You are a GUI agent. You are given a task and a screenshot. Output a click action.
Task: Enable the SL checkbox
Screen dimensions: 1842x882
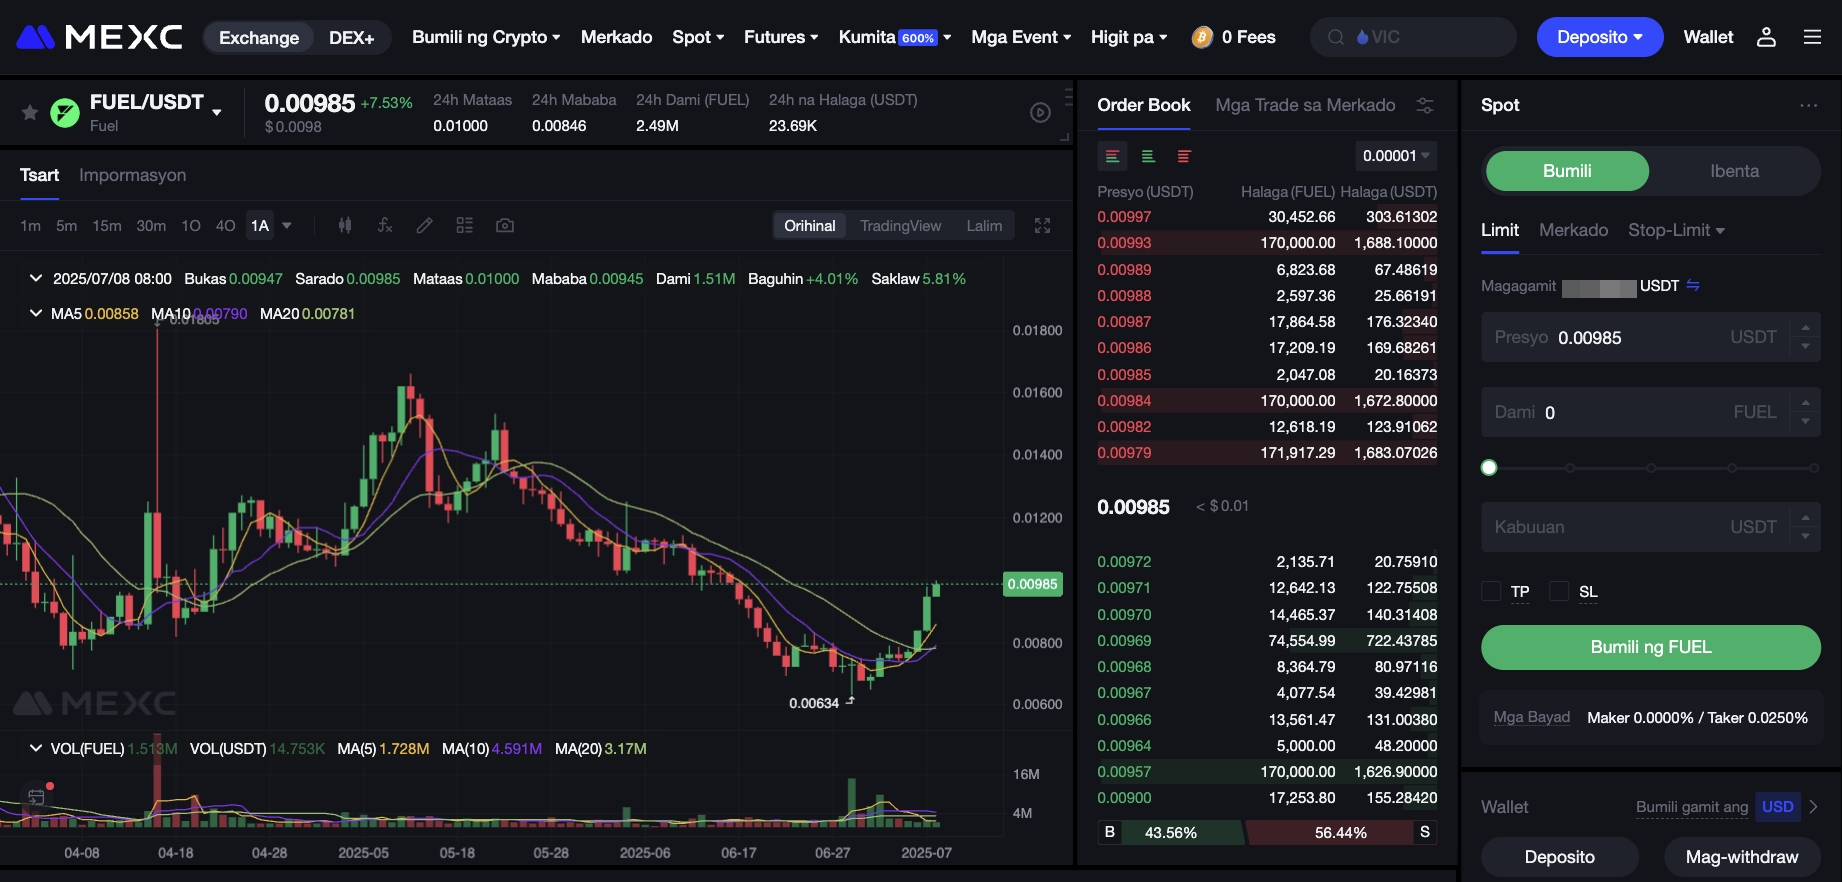(x=1559, y=591)
